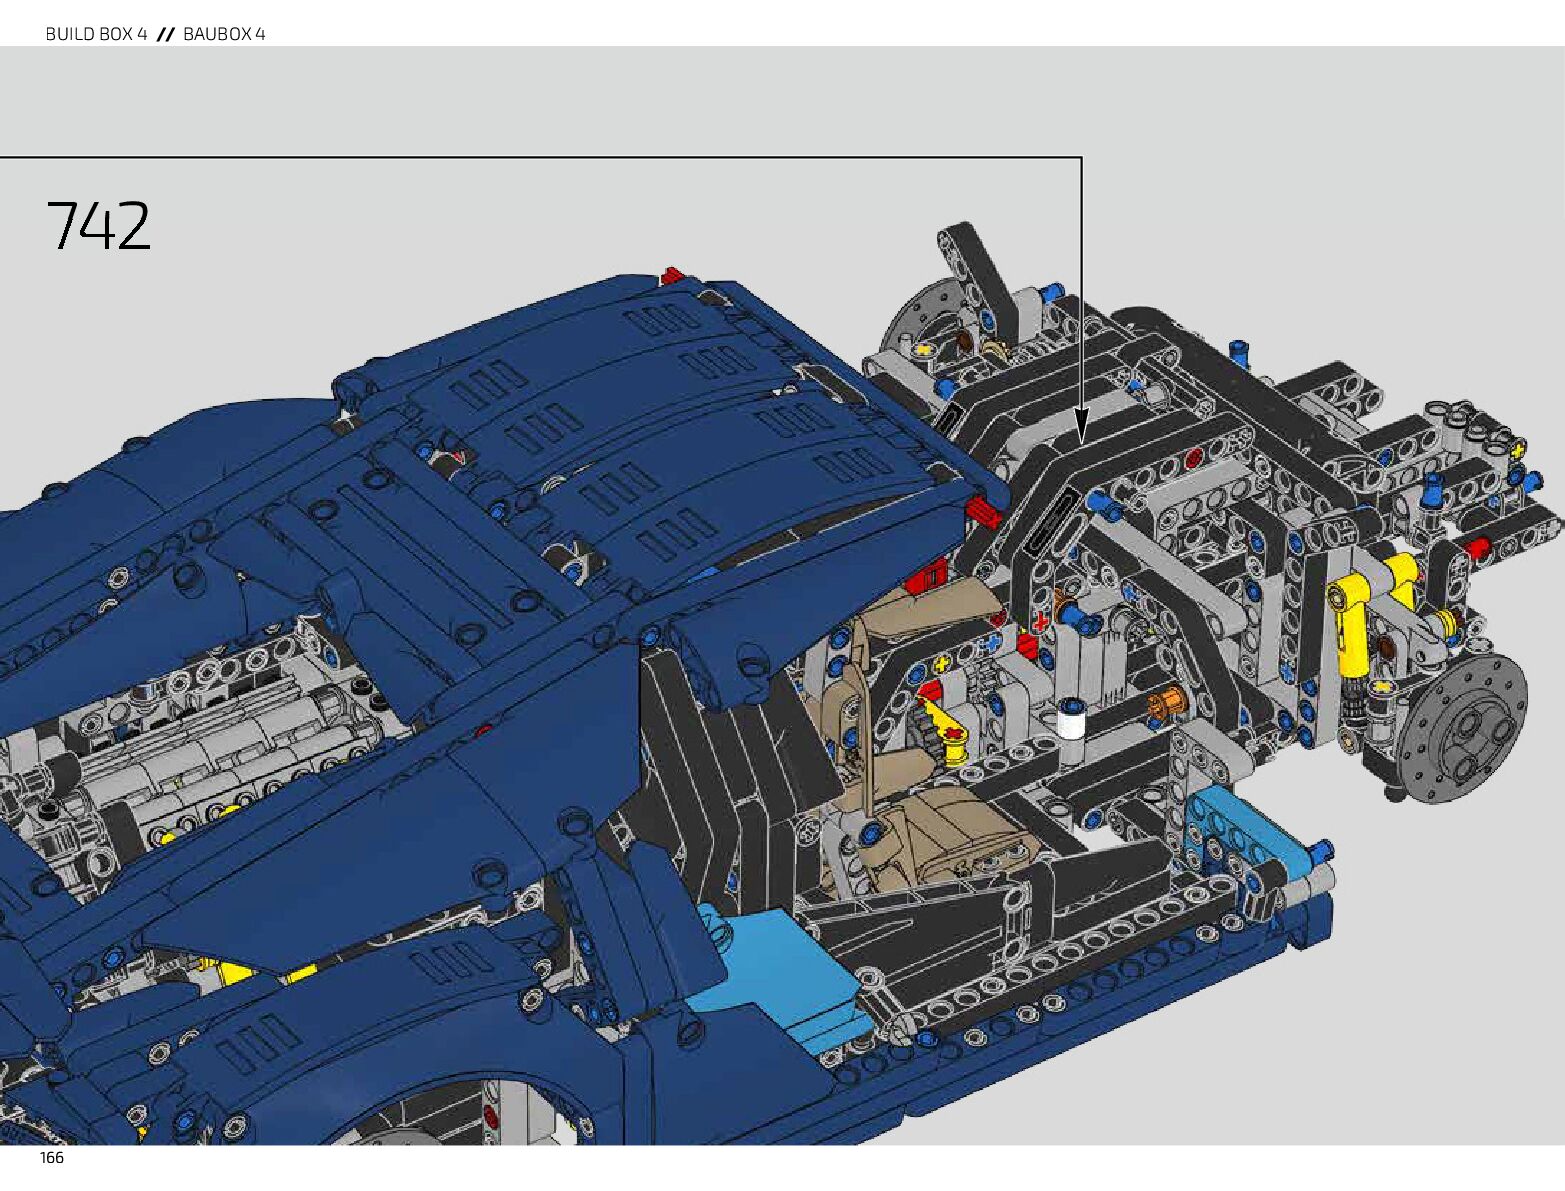Click the page number 166
This screenshot has height=1191, width=1565.
tap(52, 1158)
